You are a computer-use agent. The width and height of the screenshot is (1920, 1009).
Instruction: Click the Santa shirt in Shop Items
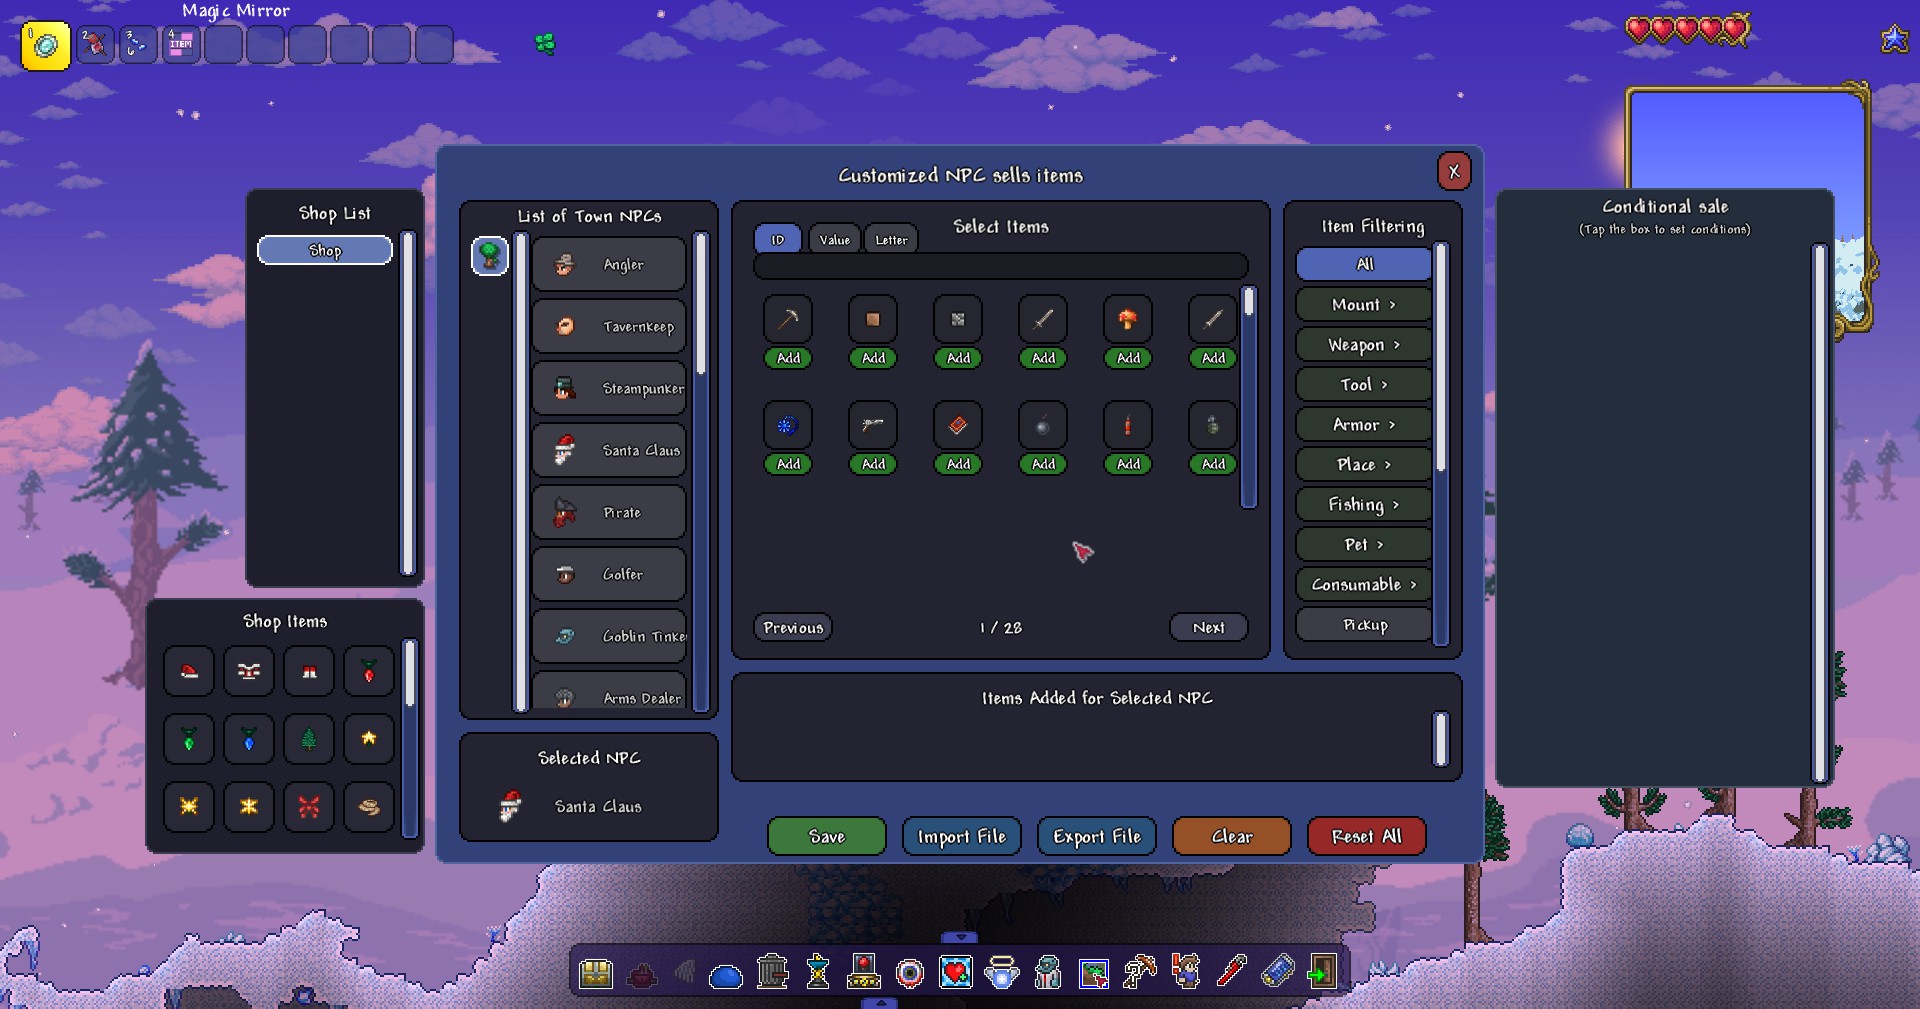(249, 671)
